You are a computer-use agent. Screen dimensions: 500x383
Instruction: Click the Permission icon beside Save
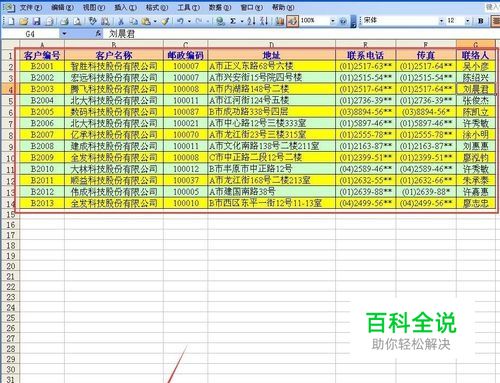[49, 21]
